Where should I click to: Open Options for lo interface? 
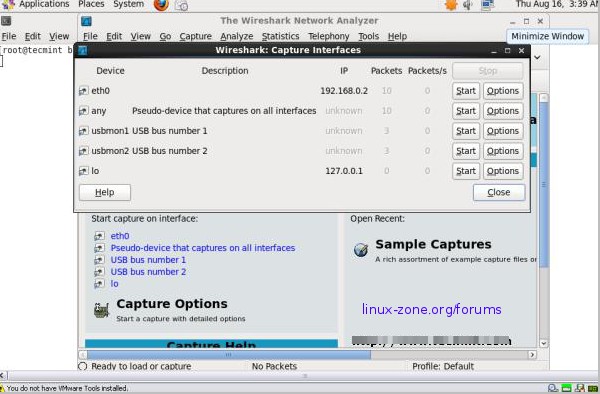tap(503, 171)
